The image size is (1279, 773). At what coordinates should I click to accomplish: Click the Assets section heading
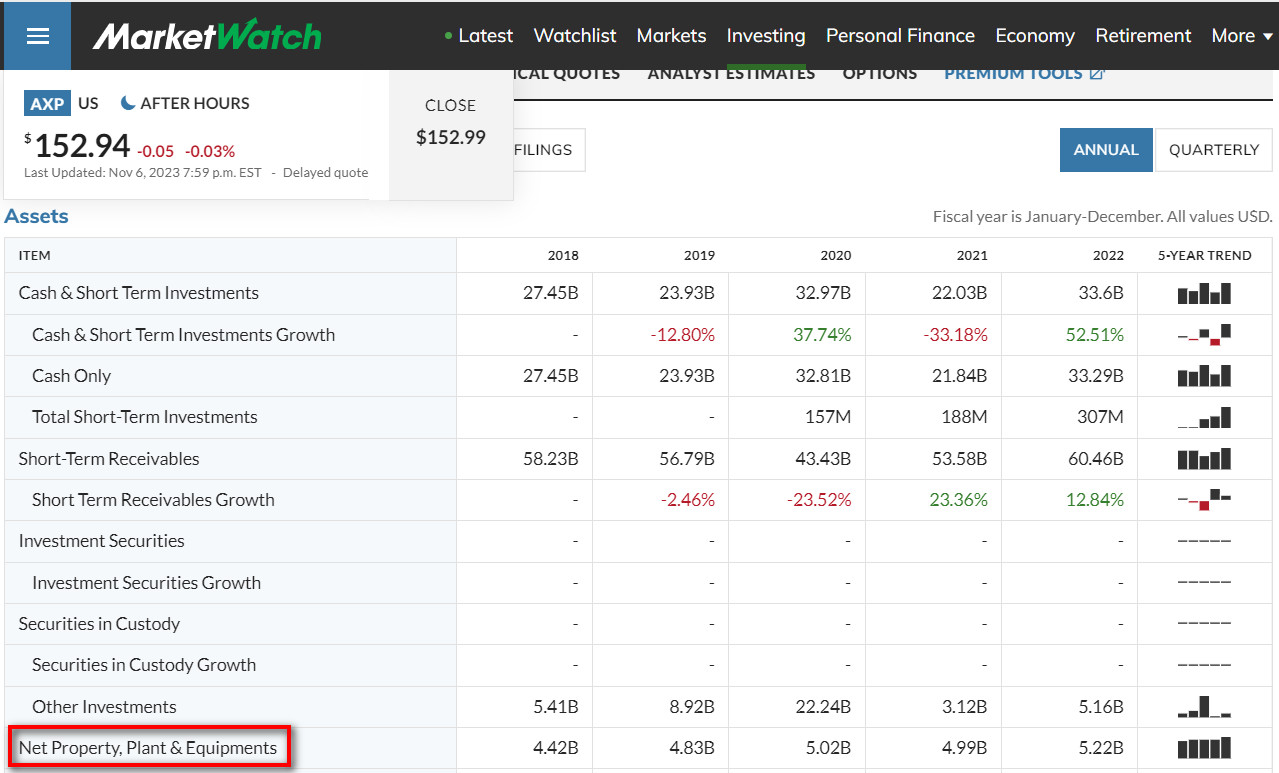pos(37,216)
